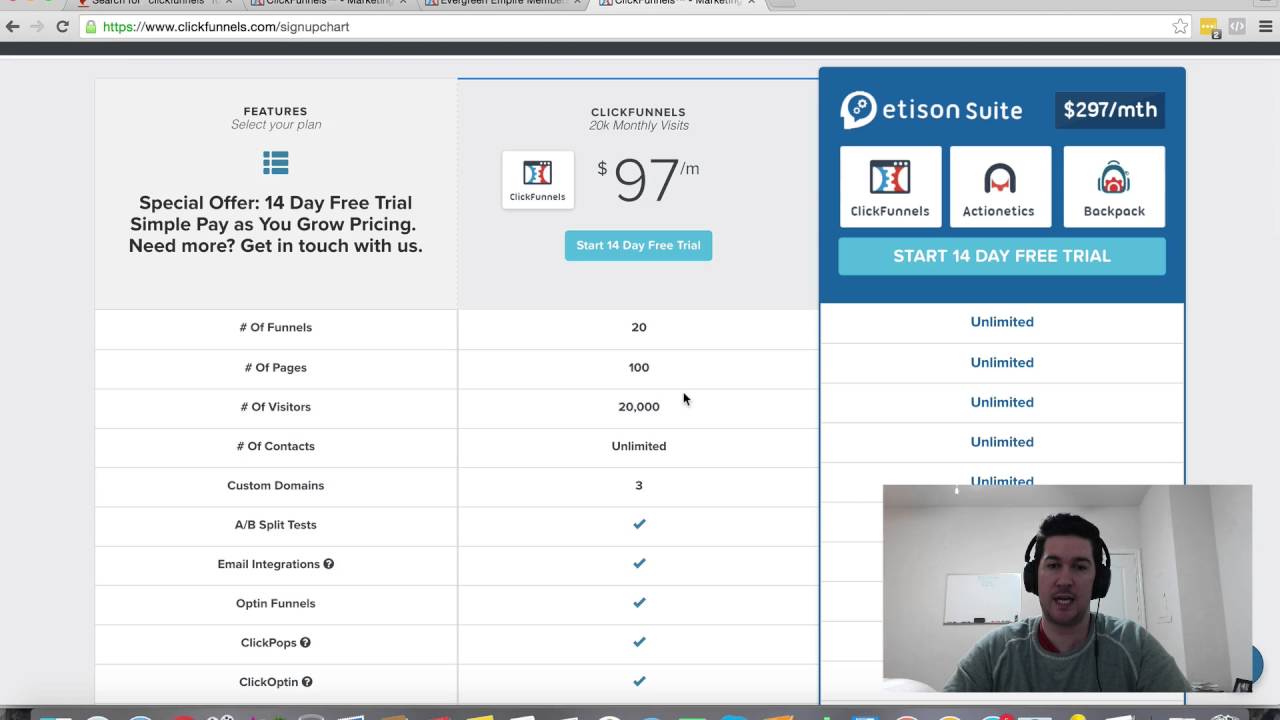
Task: Click the '# Of Funnels' row label
Action: [x=275, y=327]
